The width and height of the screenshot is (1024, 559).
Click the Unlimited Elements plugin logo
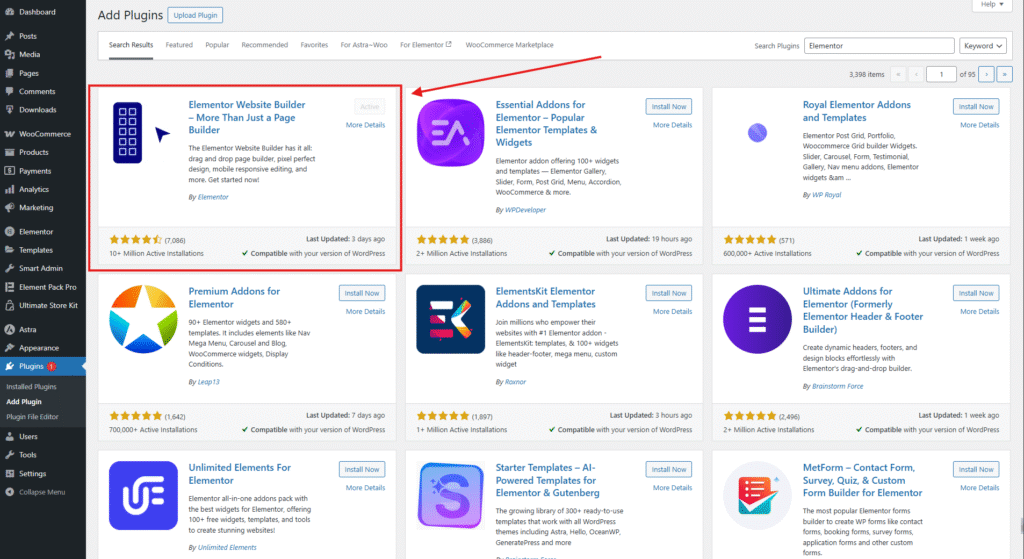click(x=143, y=496)
